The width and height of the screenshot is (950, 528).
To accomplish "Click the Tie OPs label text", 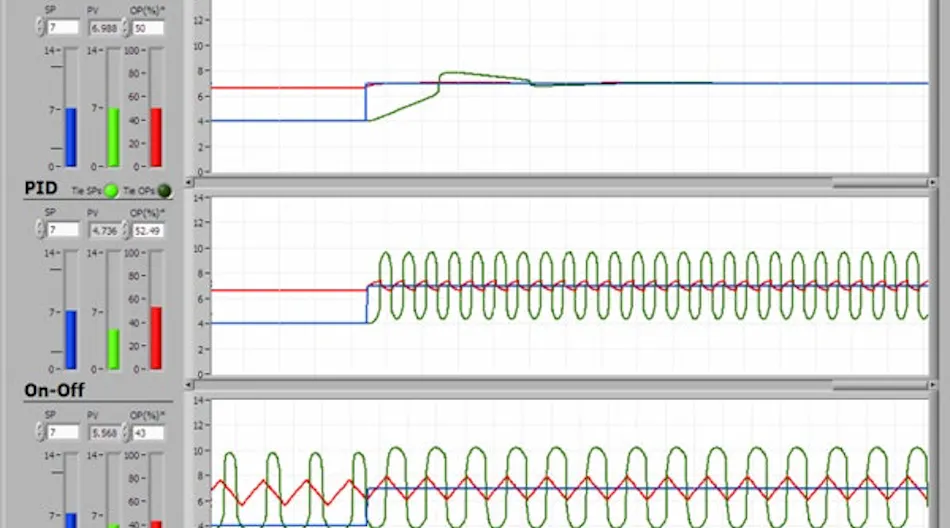I will click(x=139, y=191).
